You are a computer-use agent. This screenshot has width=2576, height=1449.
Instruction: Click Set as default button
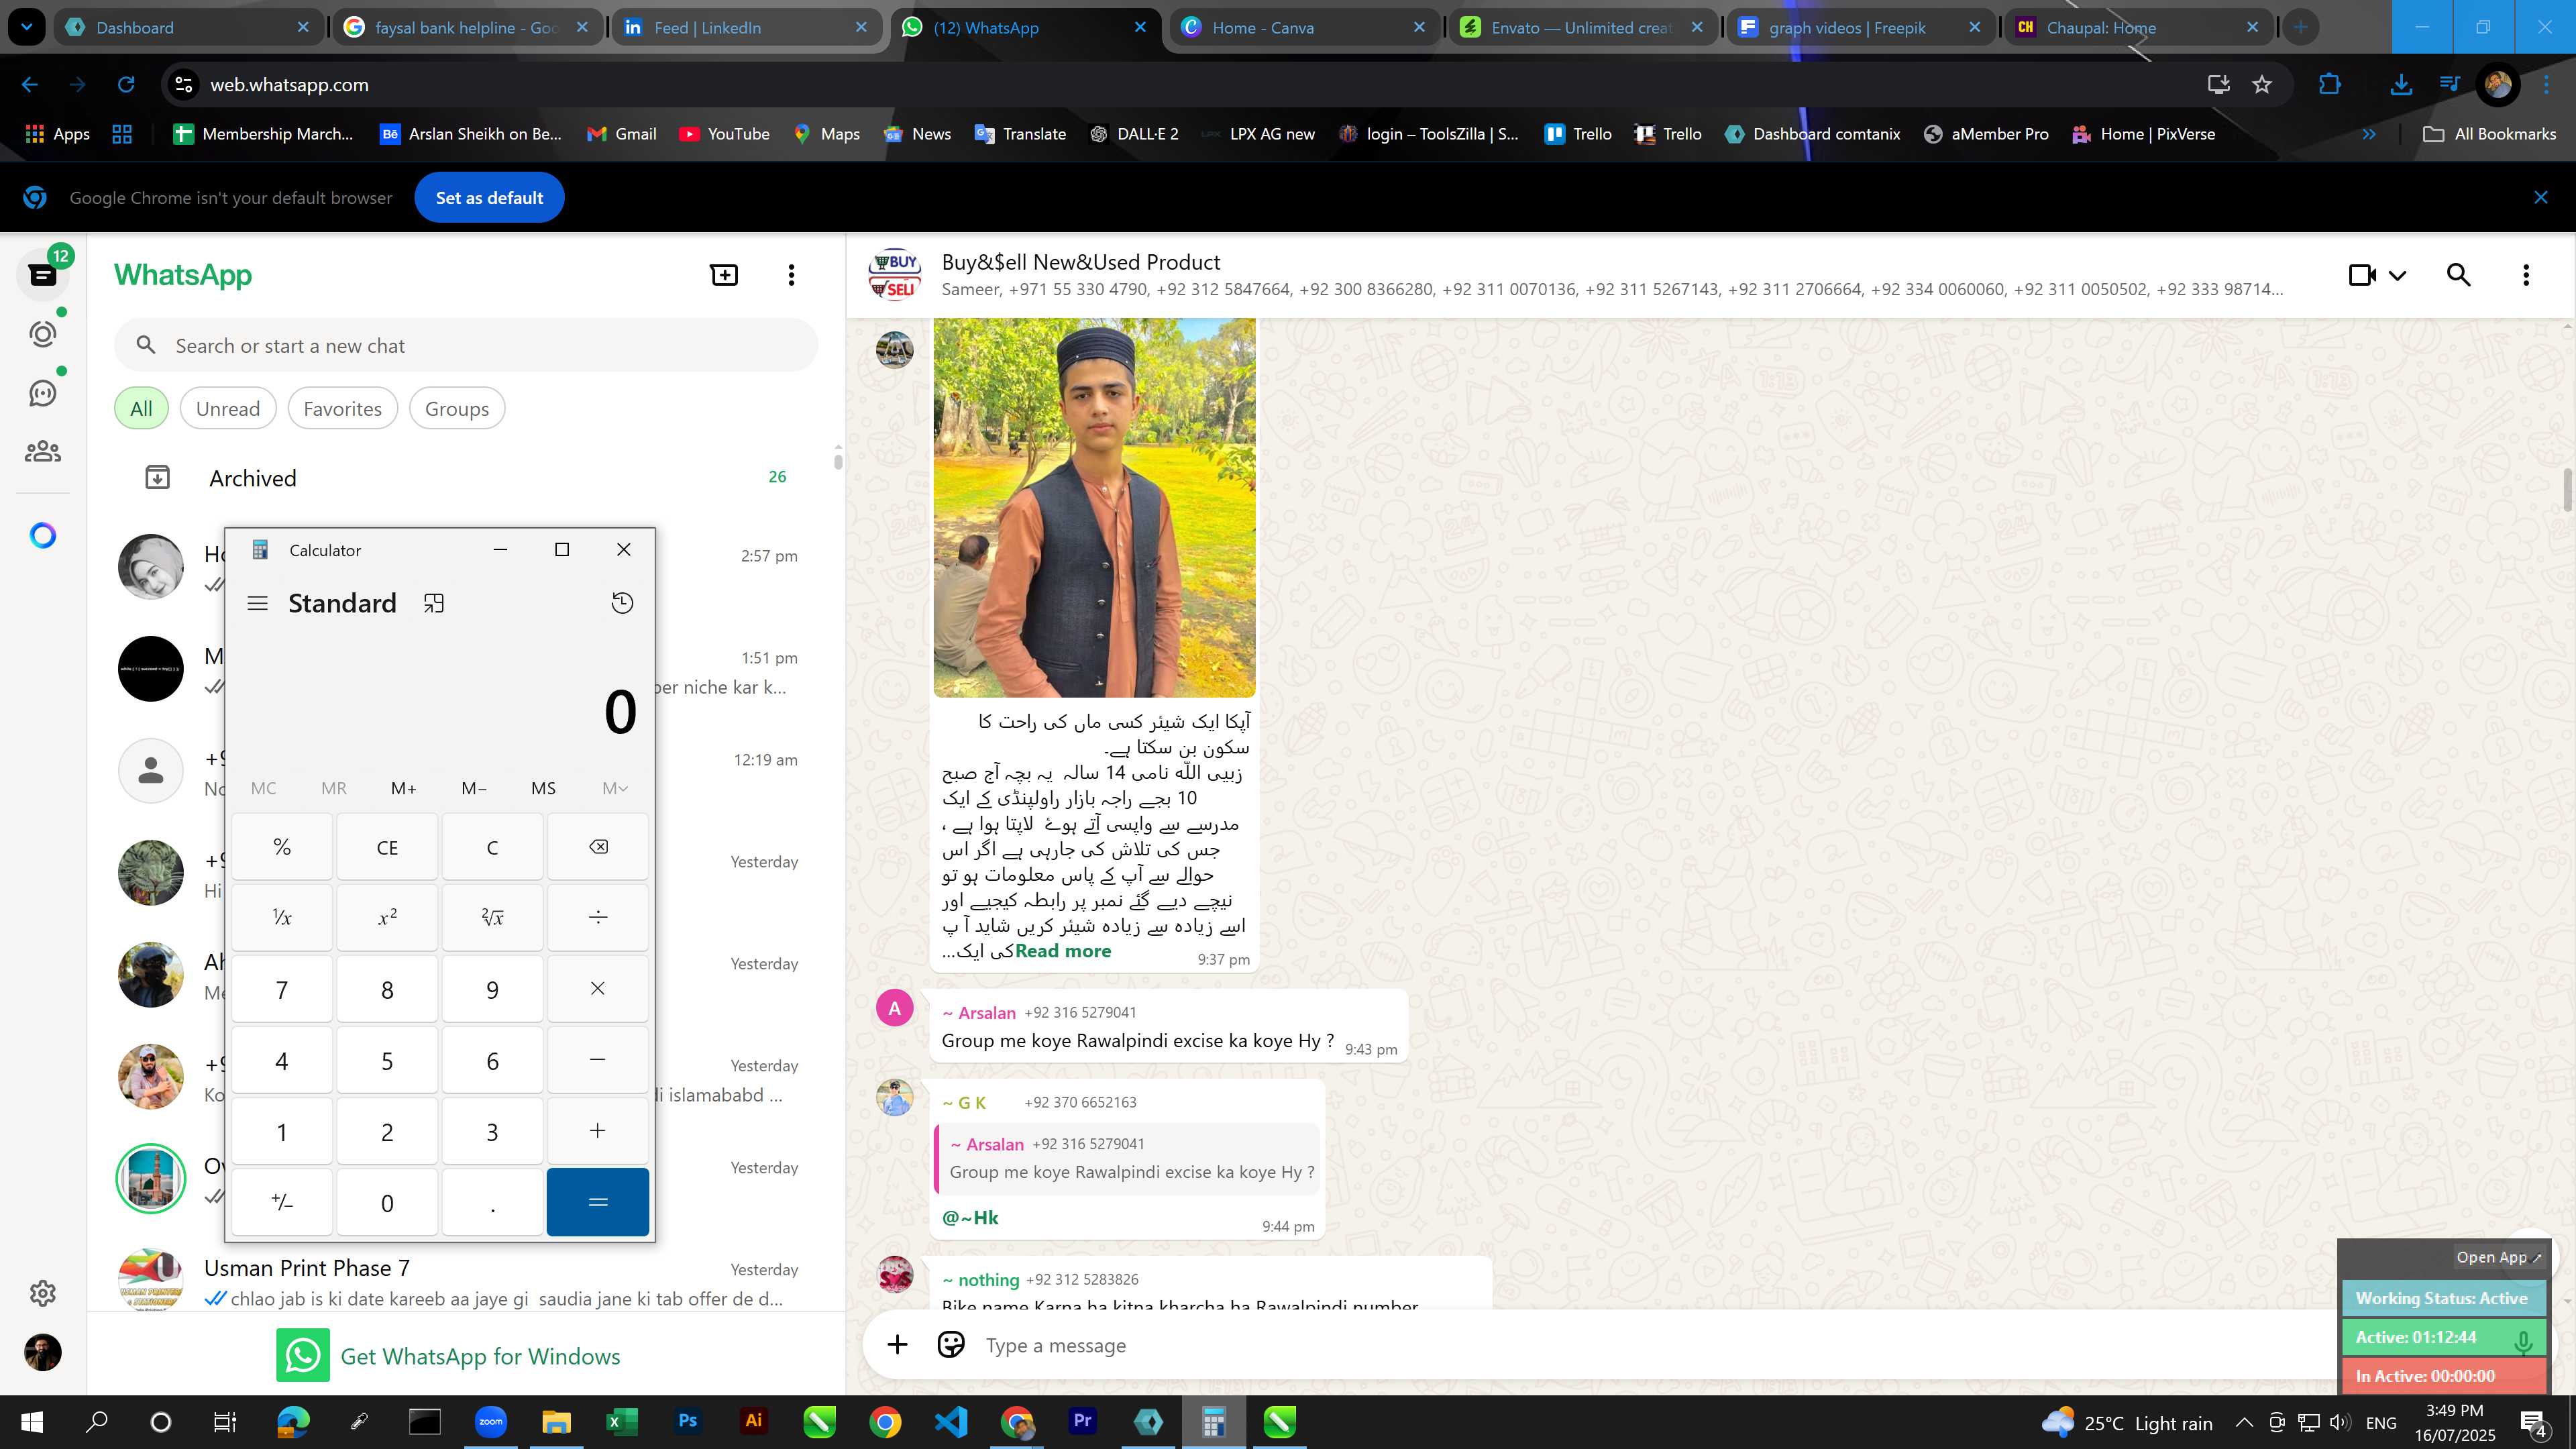[x=489, y=198]
